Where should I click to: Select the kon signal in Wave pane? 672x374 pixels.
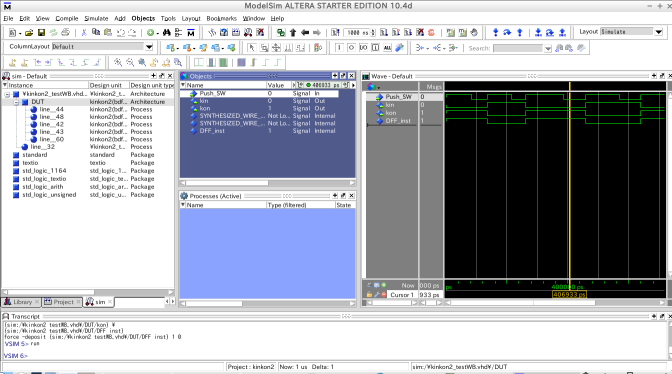391,113
